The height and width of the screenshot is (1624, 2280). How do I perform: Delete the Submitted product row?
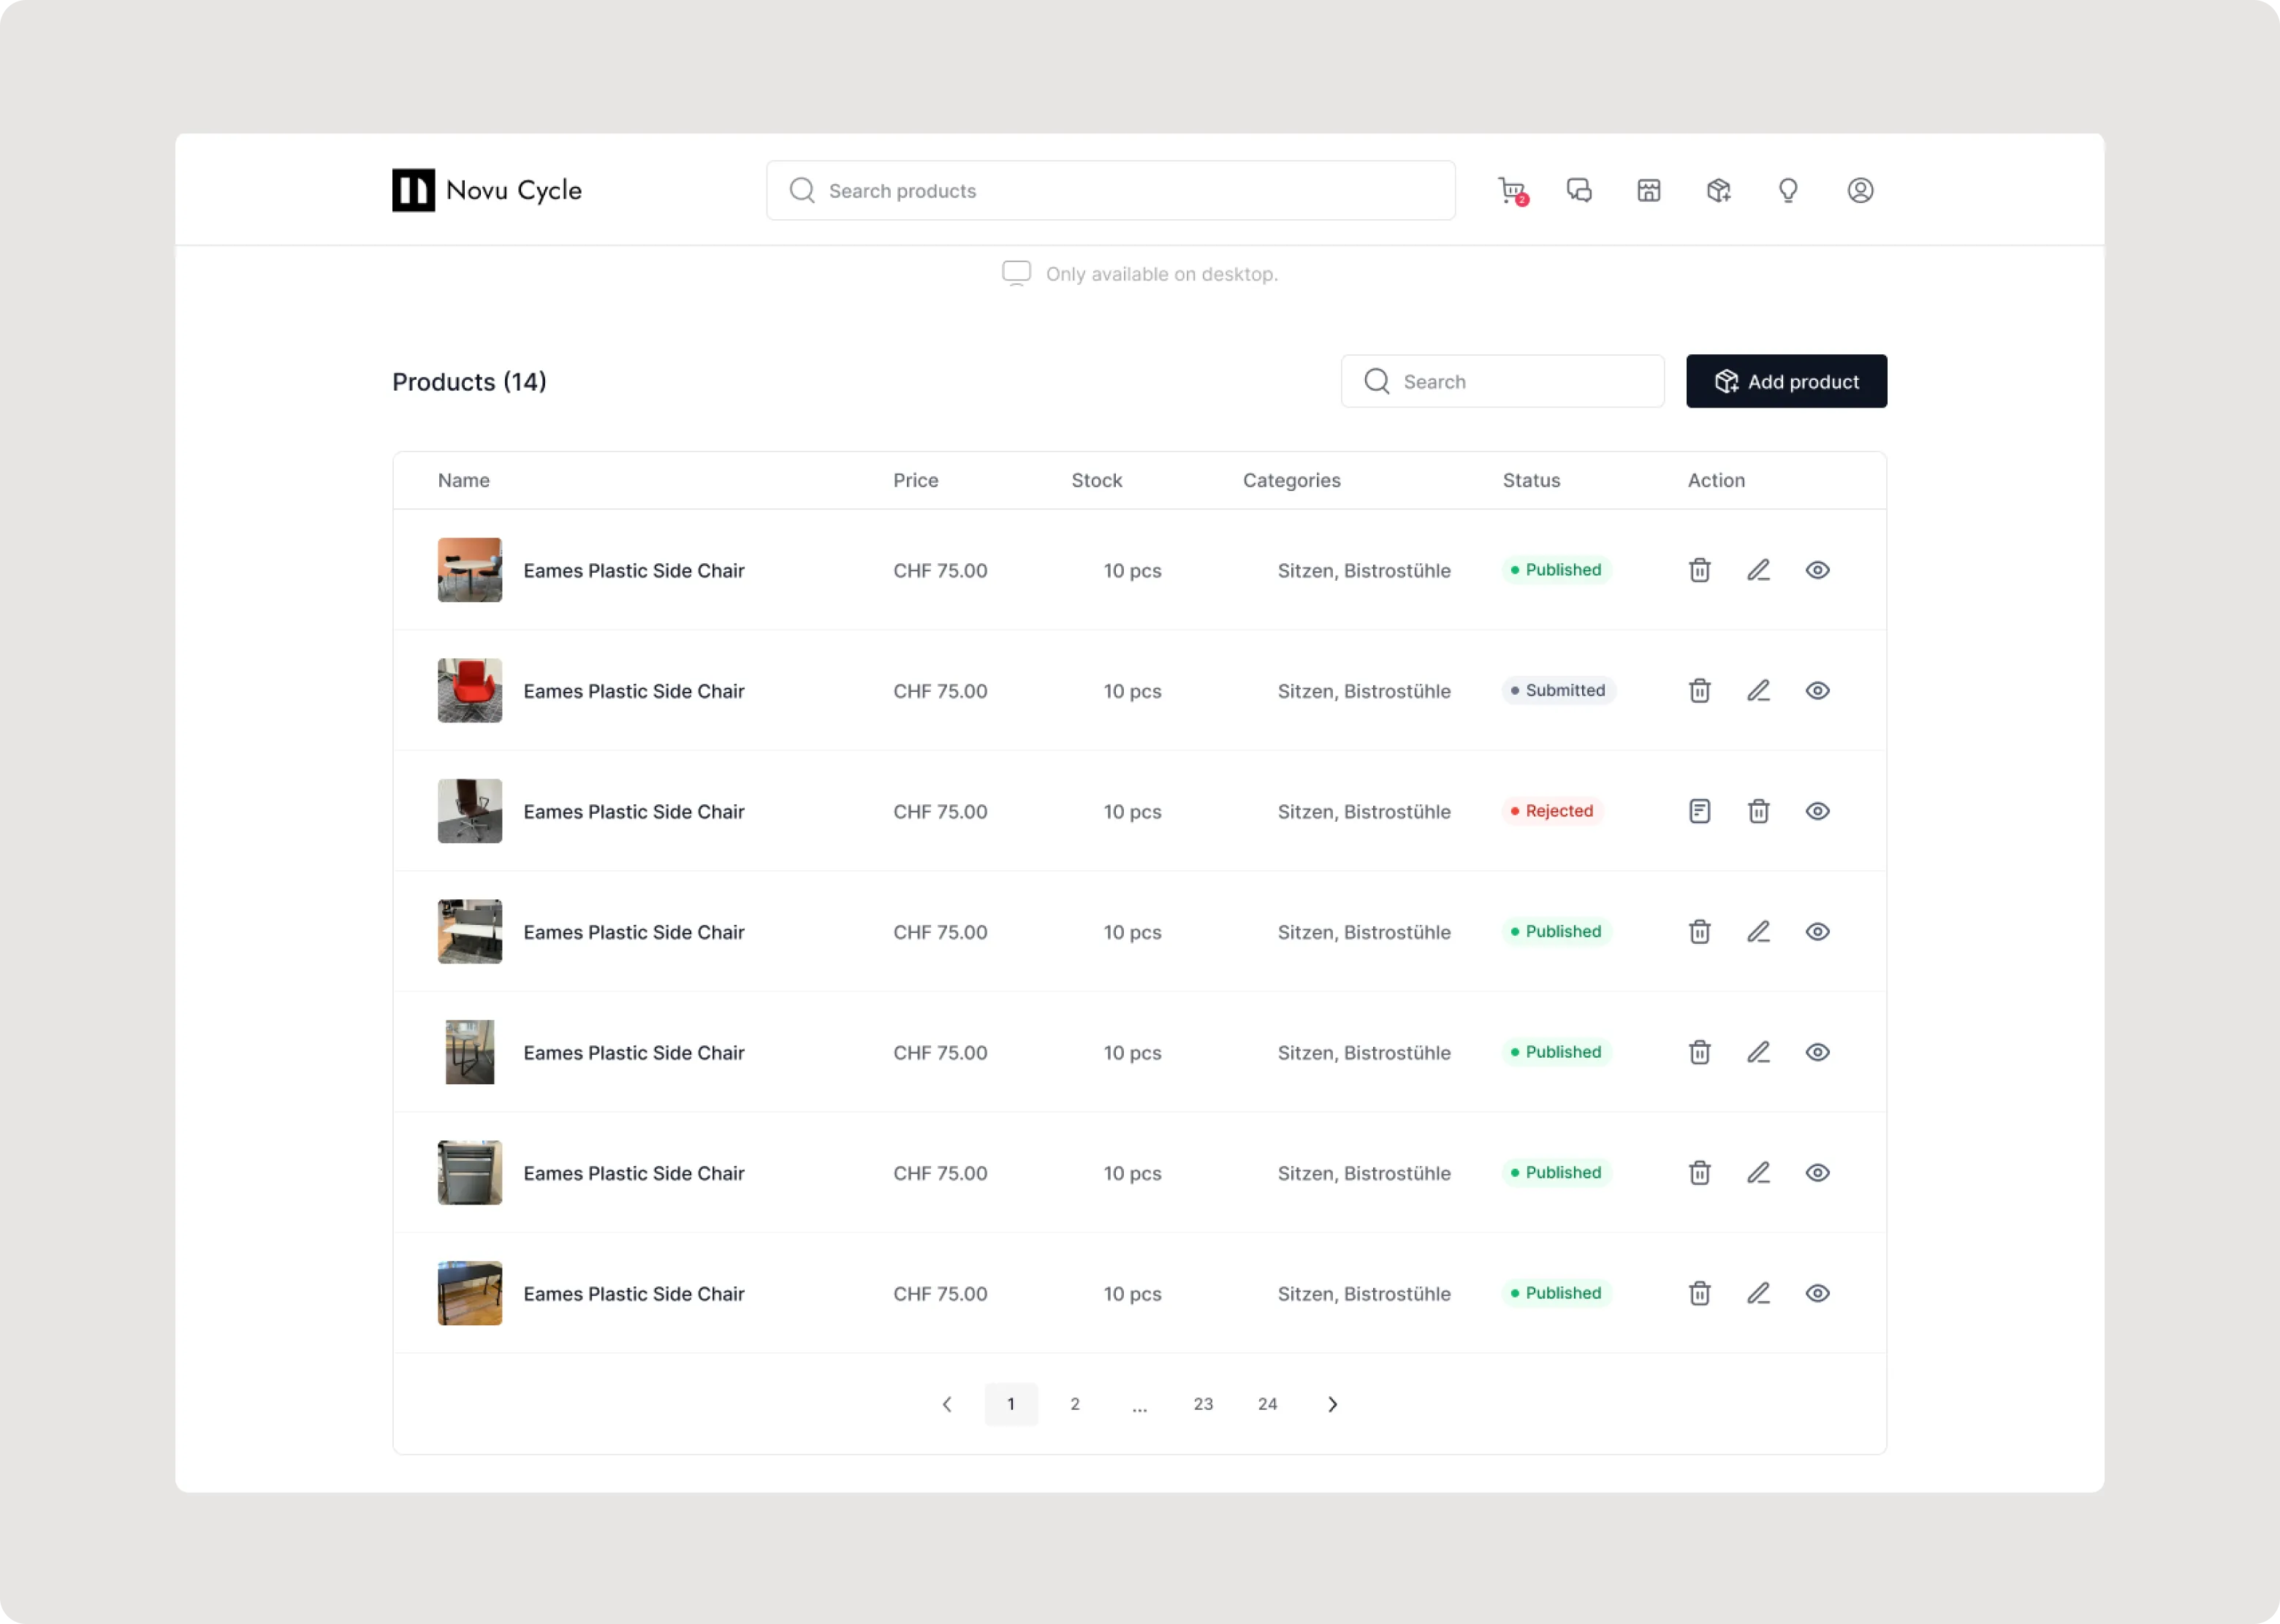[x=1700, y=691]
